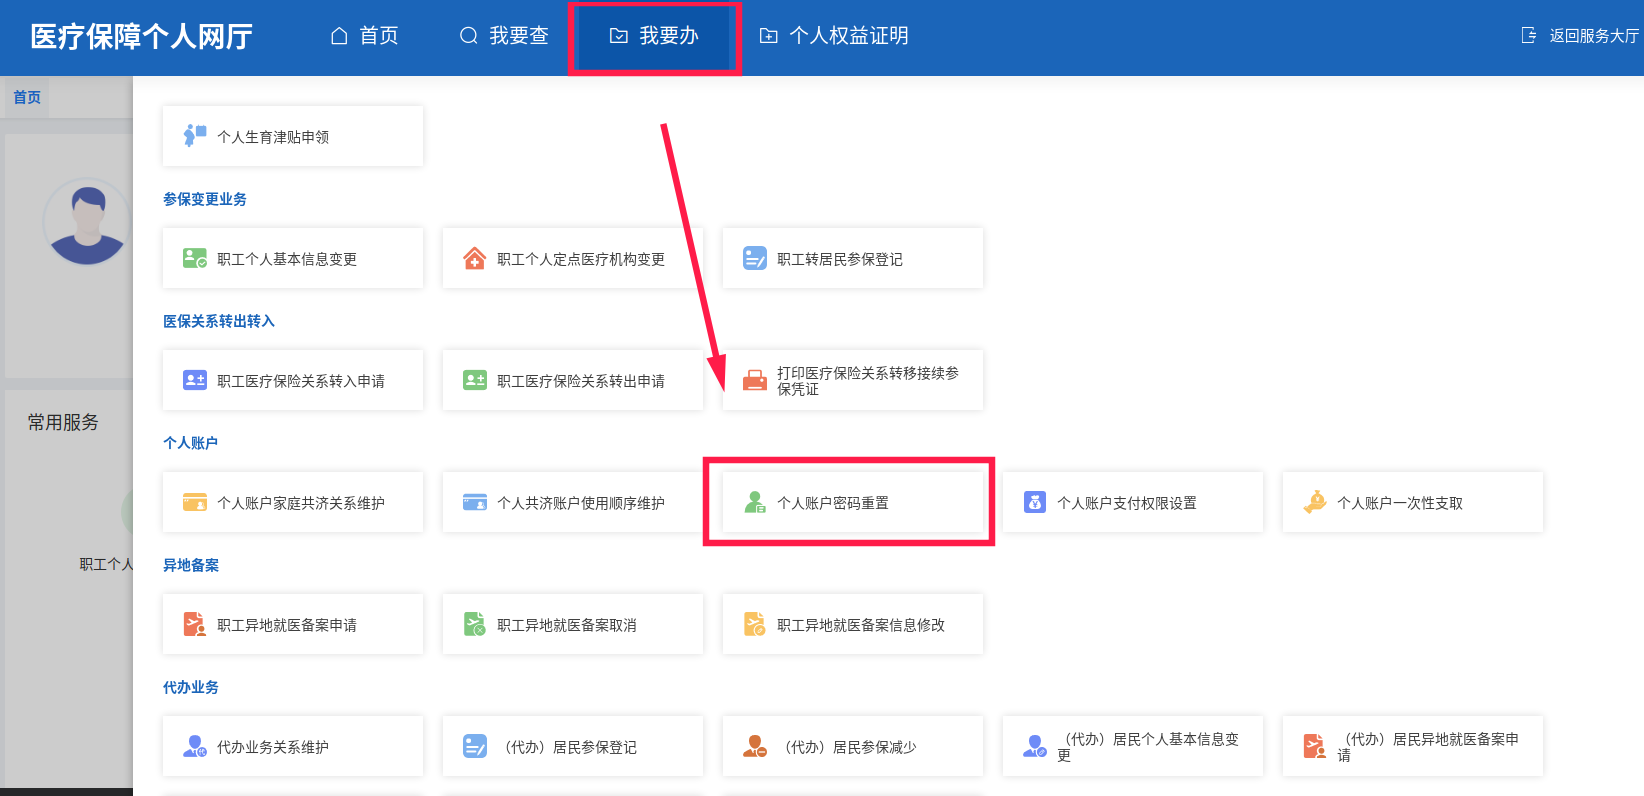Open 个人生育津贴申领 icon
Screen dimensions: 1644x796
click(195, 136)
